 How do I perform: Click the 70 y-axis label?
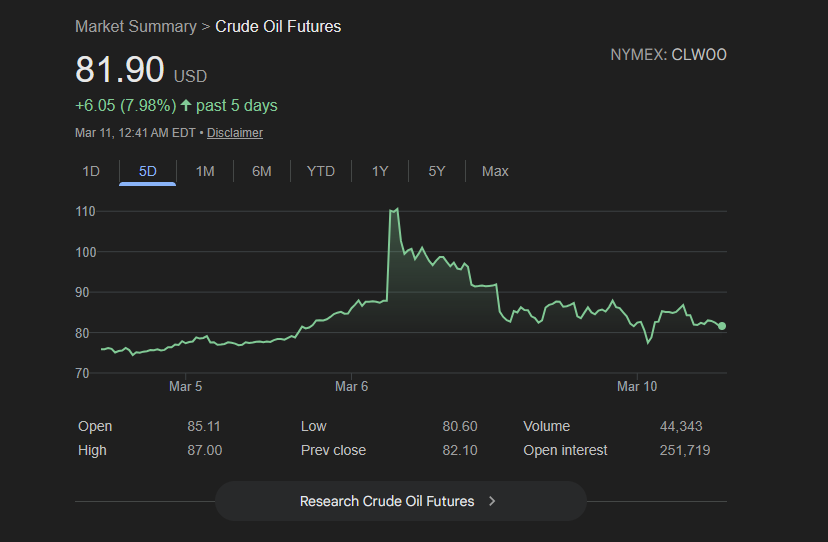click(82, 373)
